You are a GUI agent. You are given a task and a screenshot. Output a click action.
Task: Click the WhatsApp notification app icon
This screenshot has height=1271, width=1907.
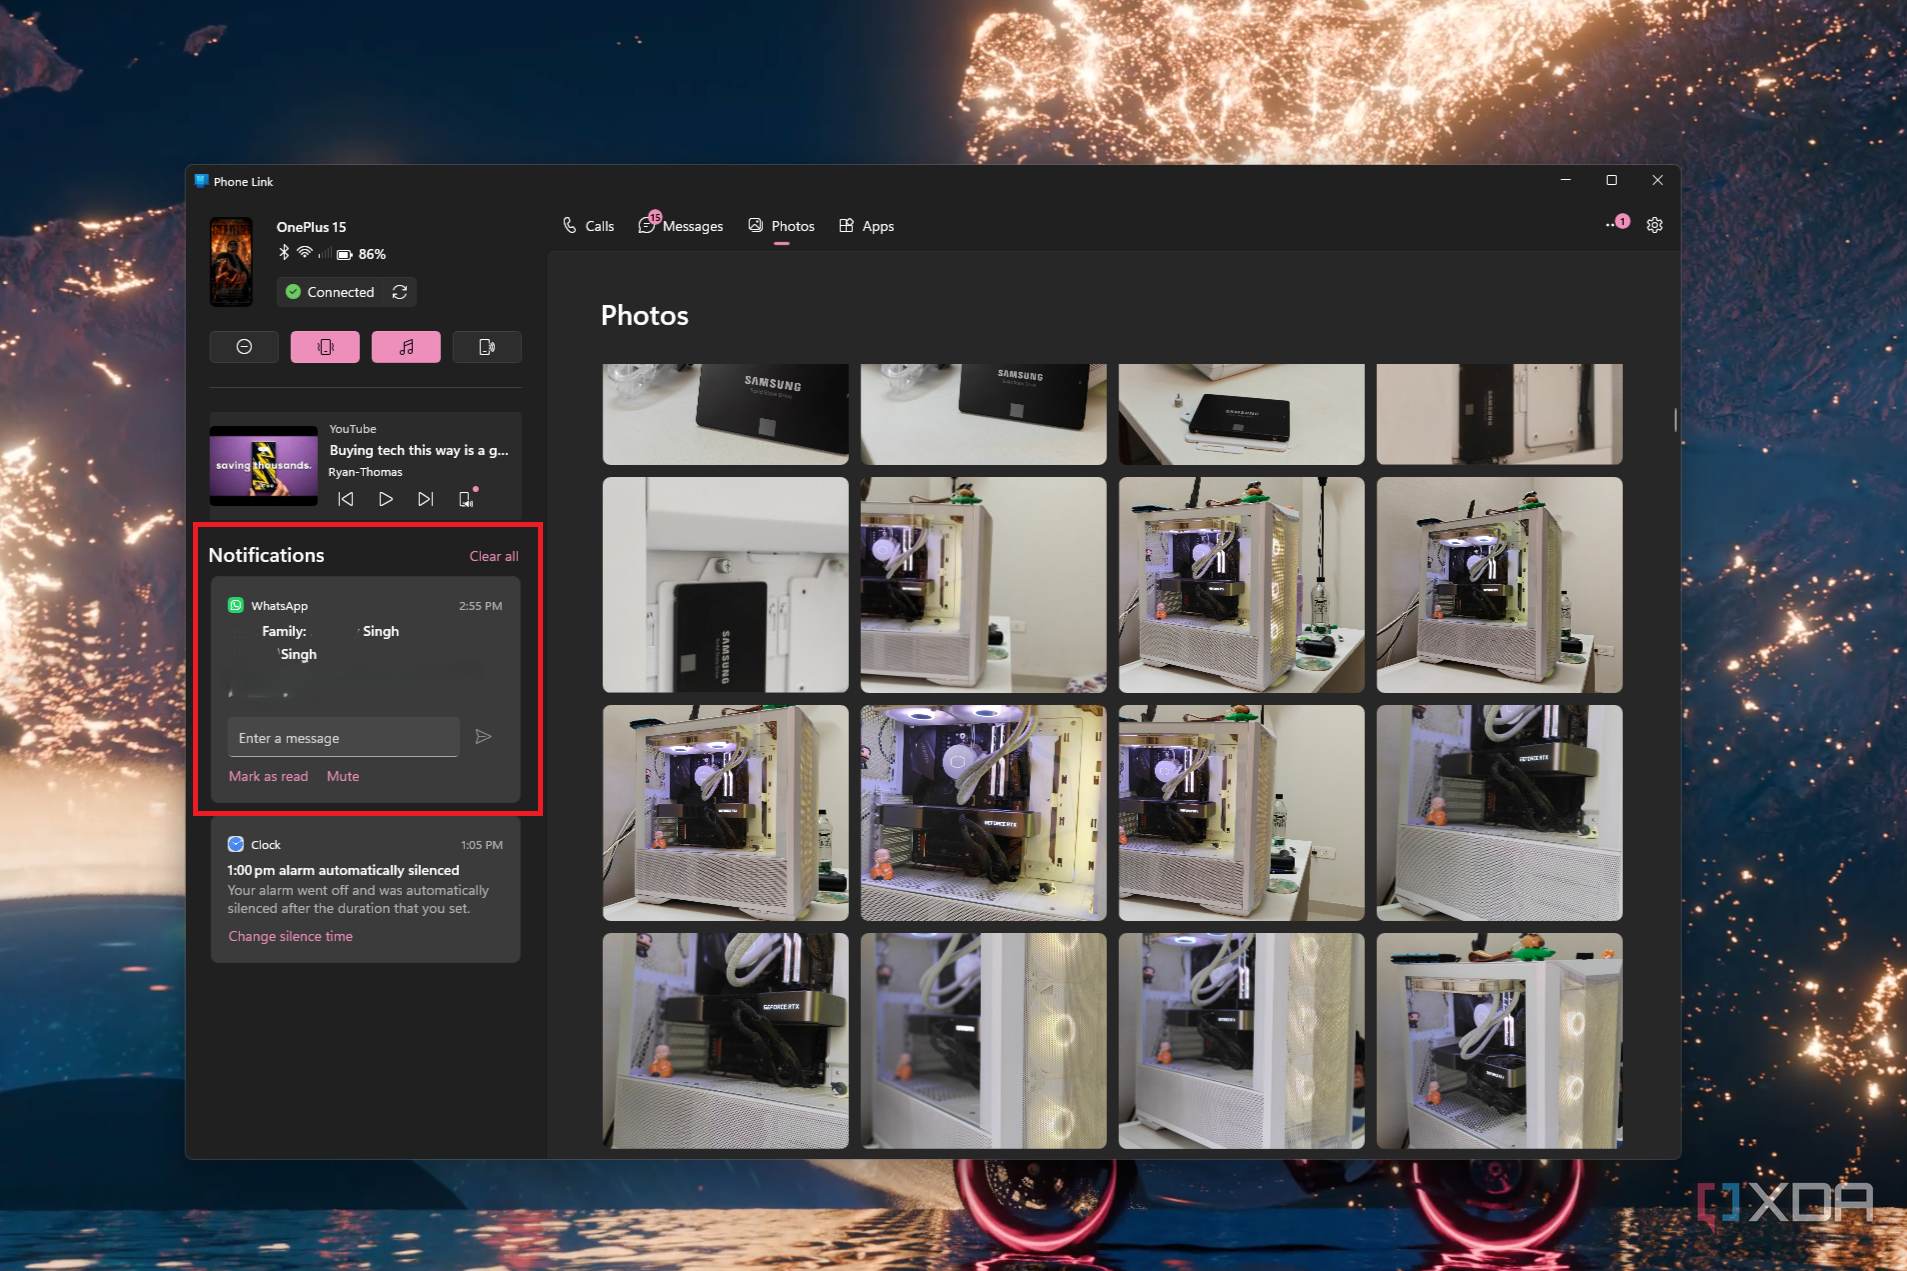[x=236, y=605]
